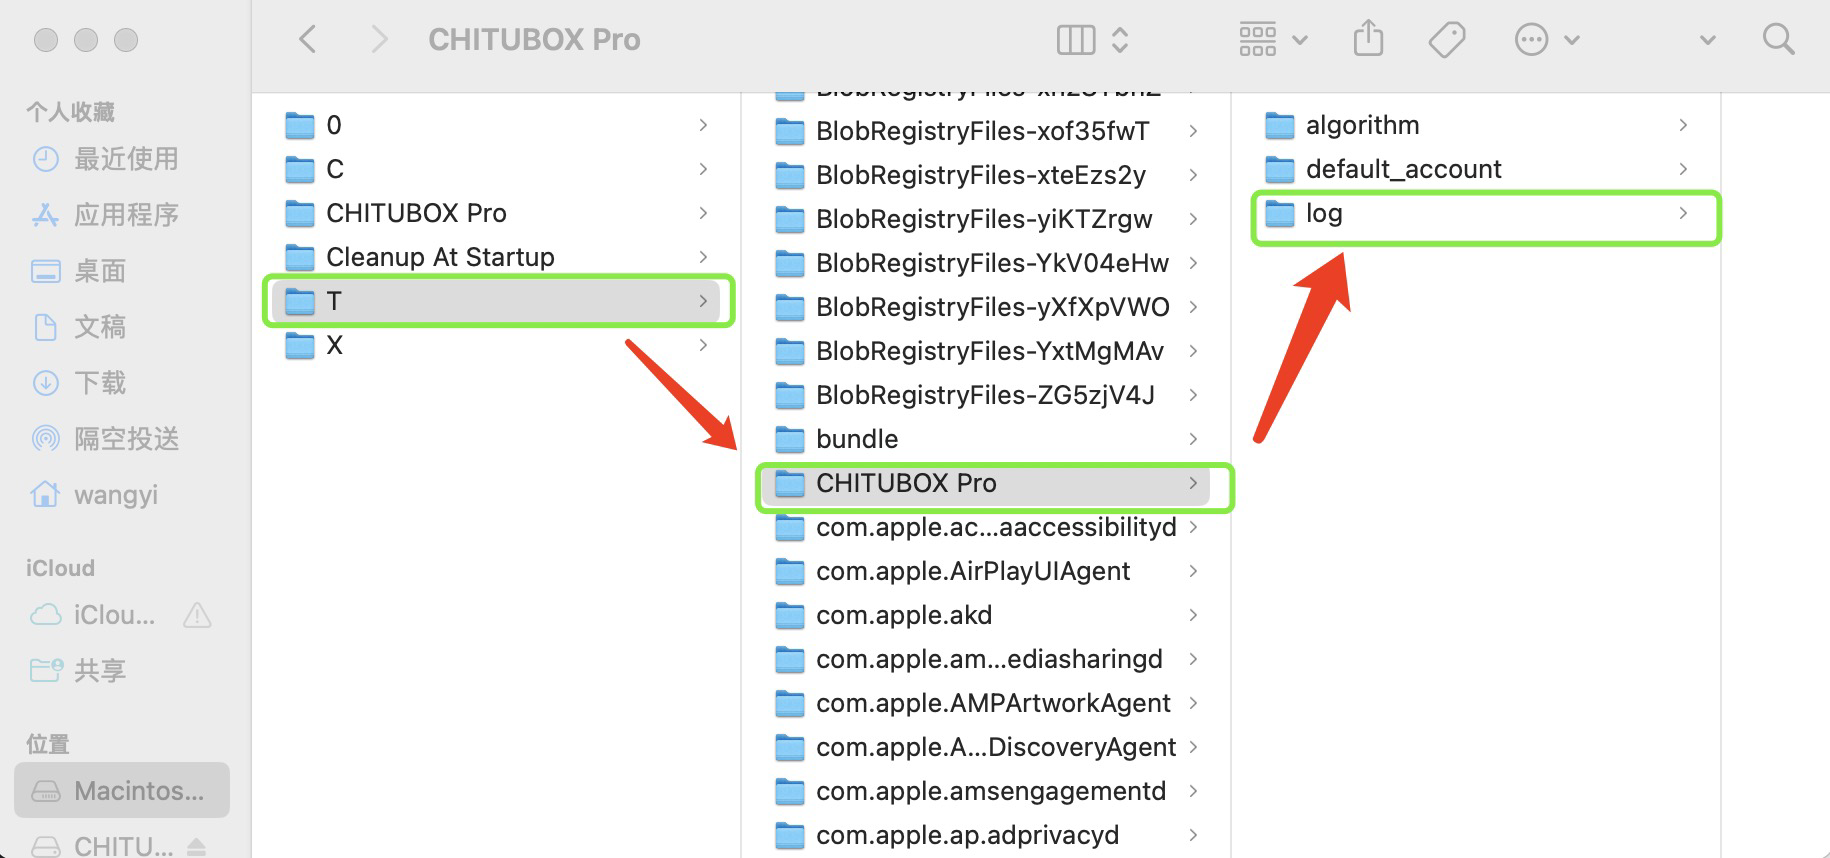Select CHITUBOX Pro in middle column
Screen dimensions: 1830x858
pos(986,483)
